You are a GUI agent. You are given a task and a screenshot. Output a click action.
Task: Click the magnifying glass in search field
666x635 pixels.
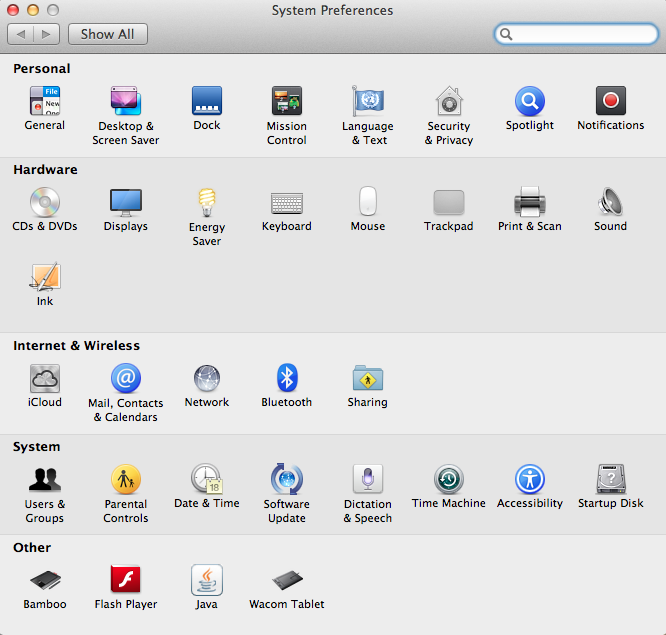tap(505, 34)
